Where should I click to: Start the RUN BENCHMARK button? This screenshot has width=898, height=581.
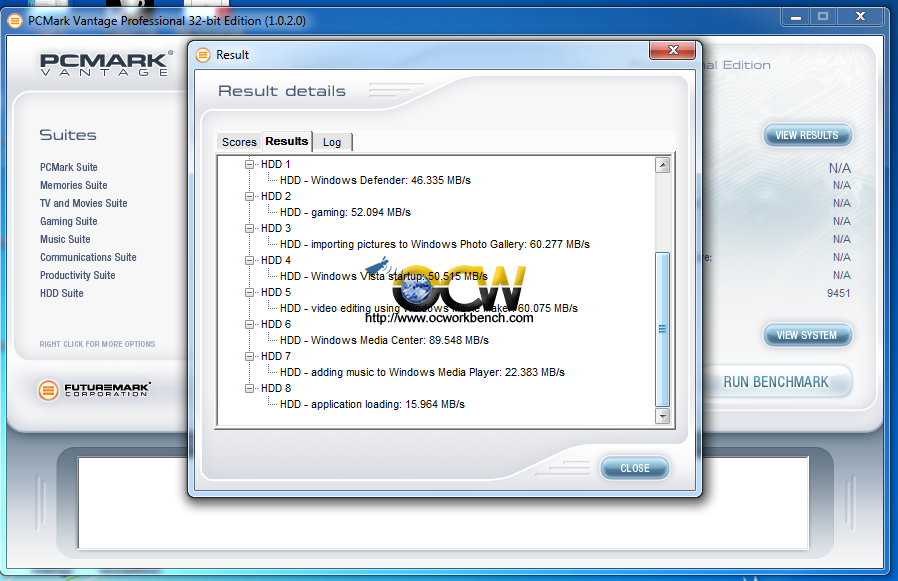coord(775,382)
